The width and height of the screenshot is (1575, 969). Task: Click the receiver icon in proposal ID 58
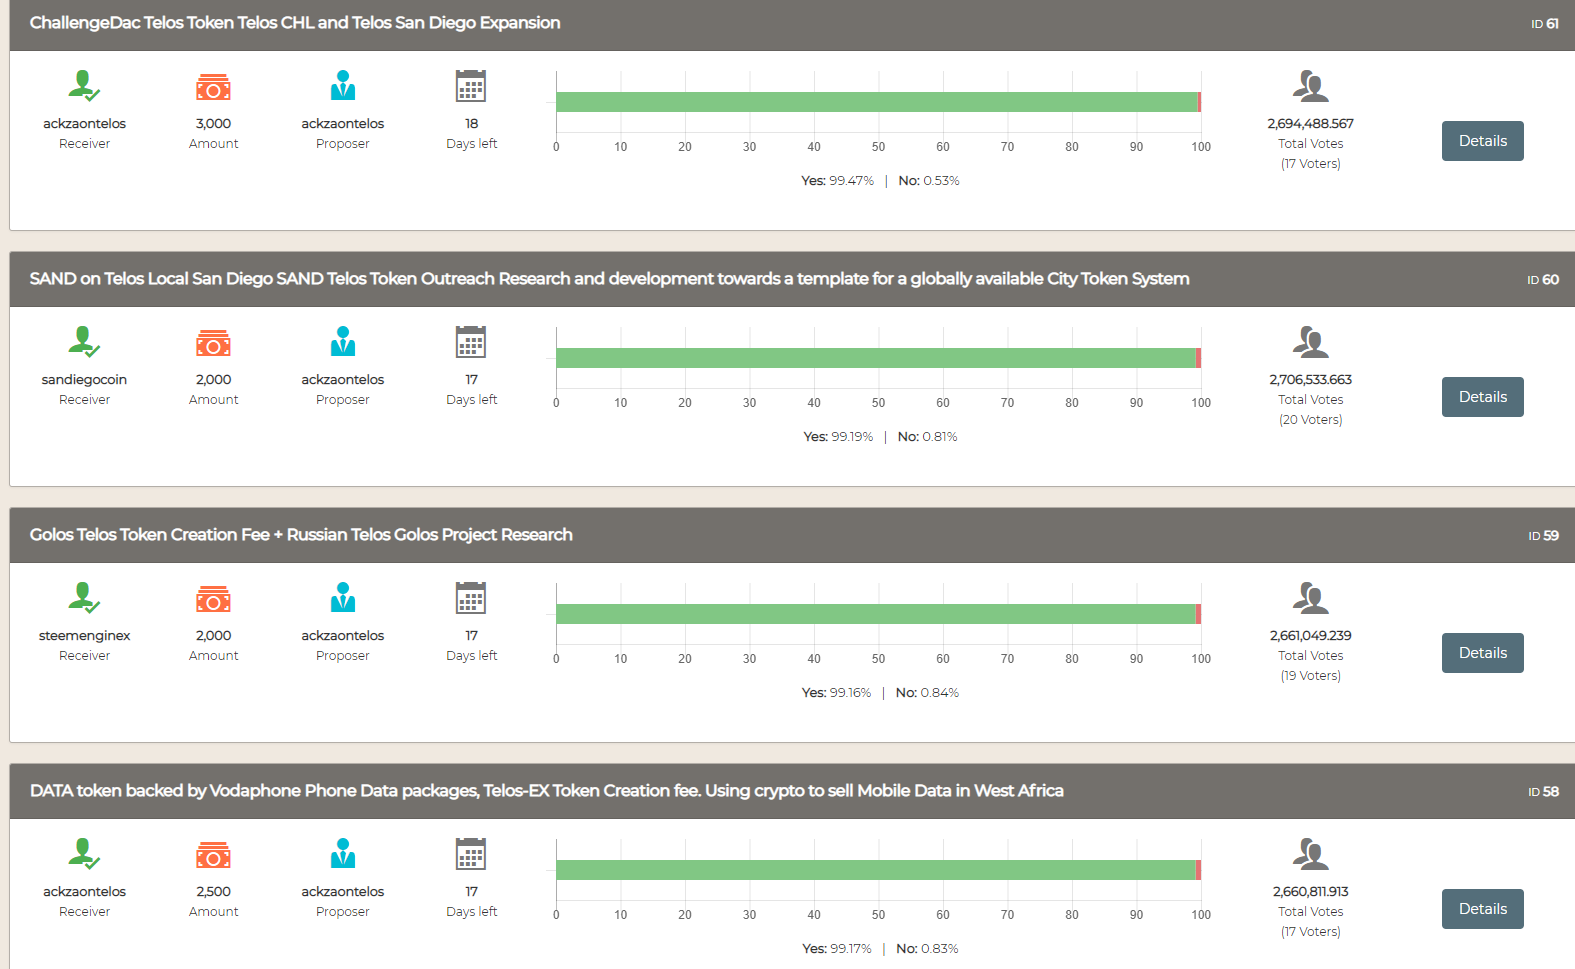pos(84,854)
